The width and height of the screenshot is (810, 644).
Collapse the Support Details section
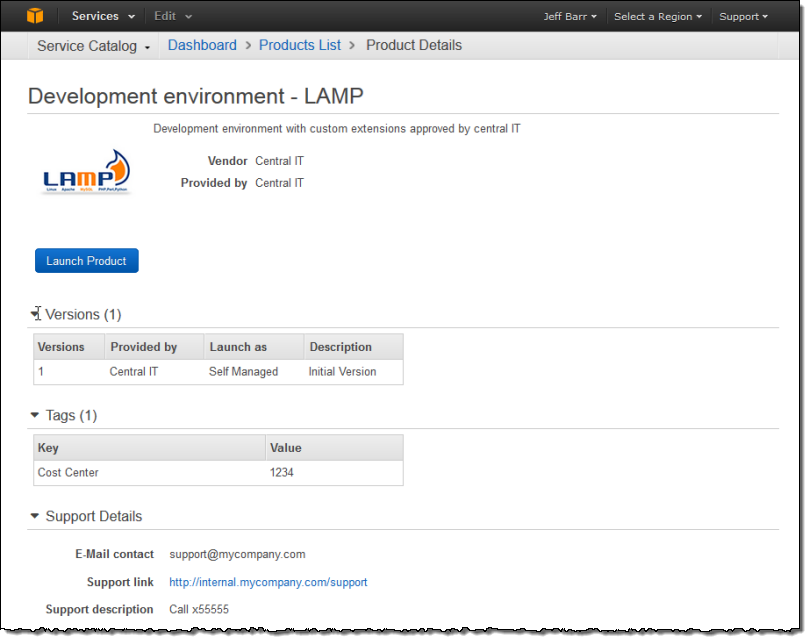pos(36,516)
